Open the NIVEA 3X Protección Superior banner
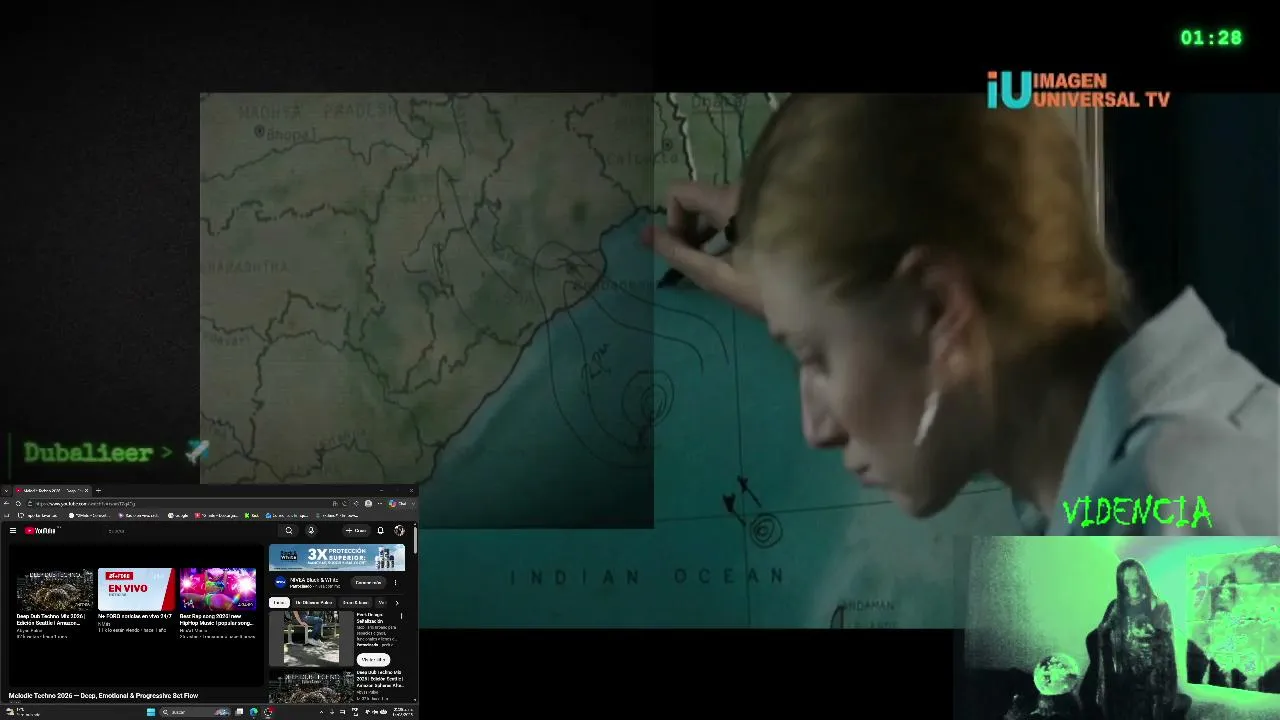The width and height of the screenshot is (1280, 720). click(337, 557)
